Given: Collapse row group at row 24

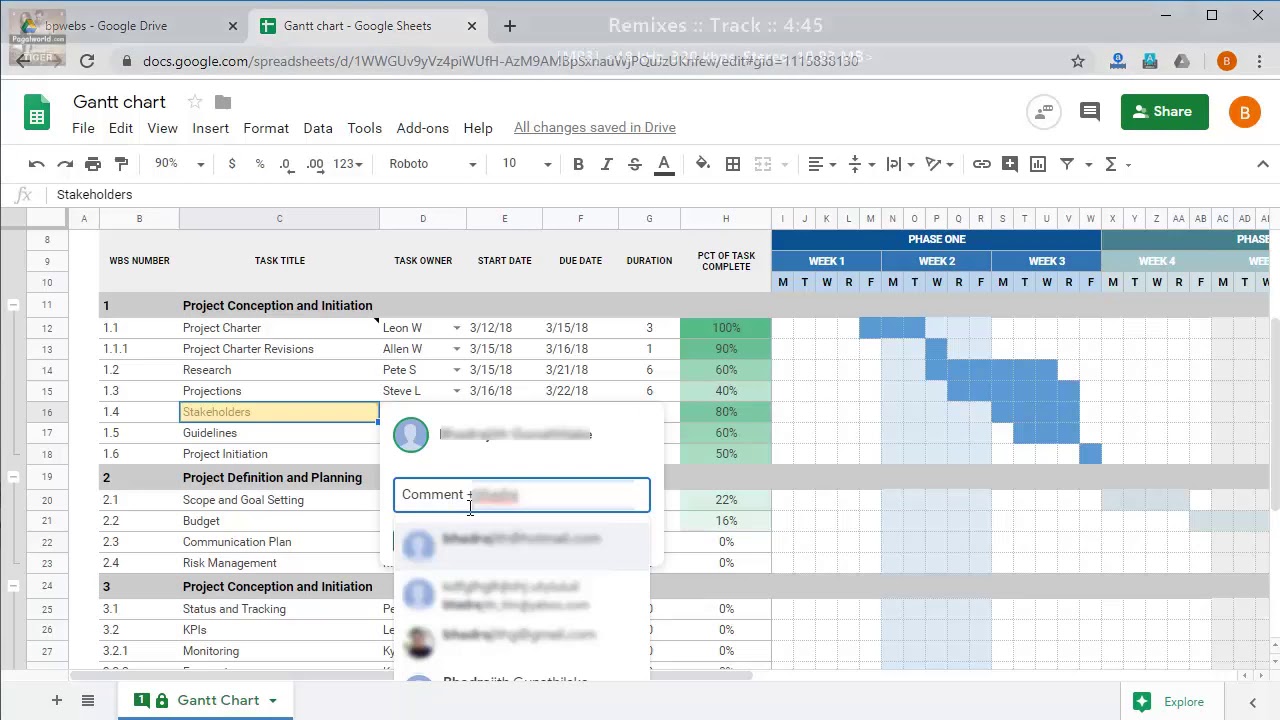Looking at the screenshot, I should point(13,586).
